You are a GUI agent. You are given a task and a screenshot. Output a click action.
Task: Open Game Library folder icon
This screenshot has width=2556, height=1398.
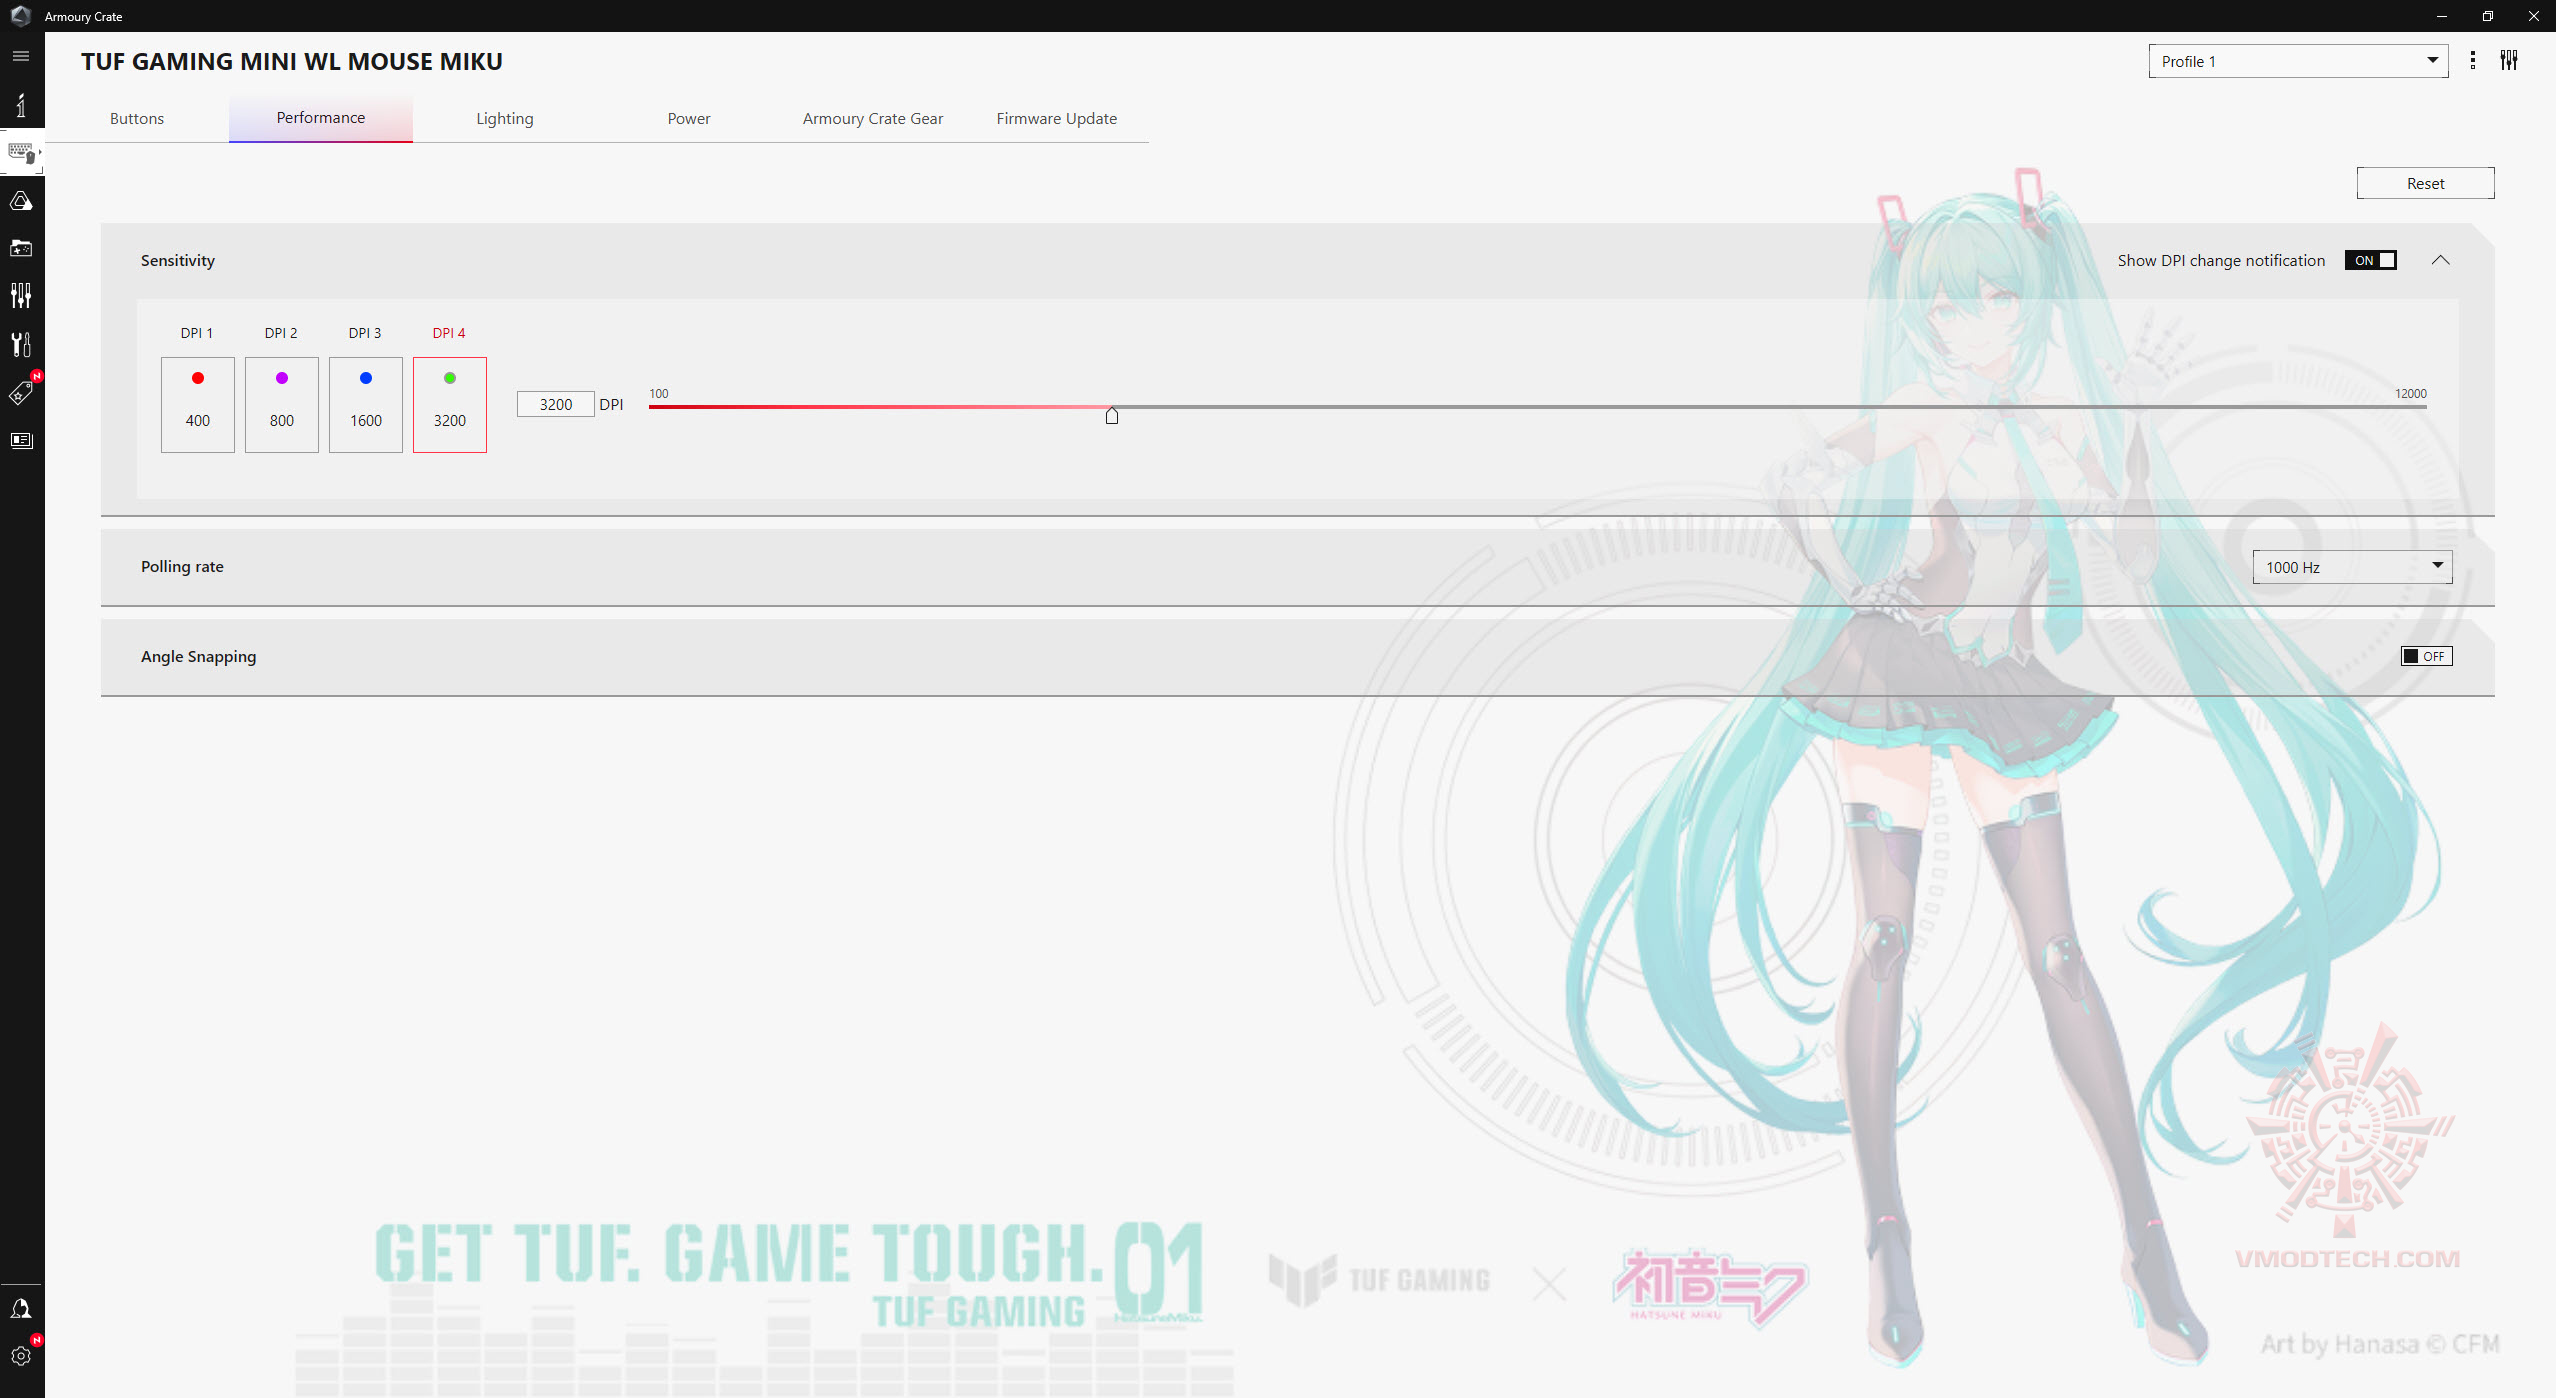[21, 248]
